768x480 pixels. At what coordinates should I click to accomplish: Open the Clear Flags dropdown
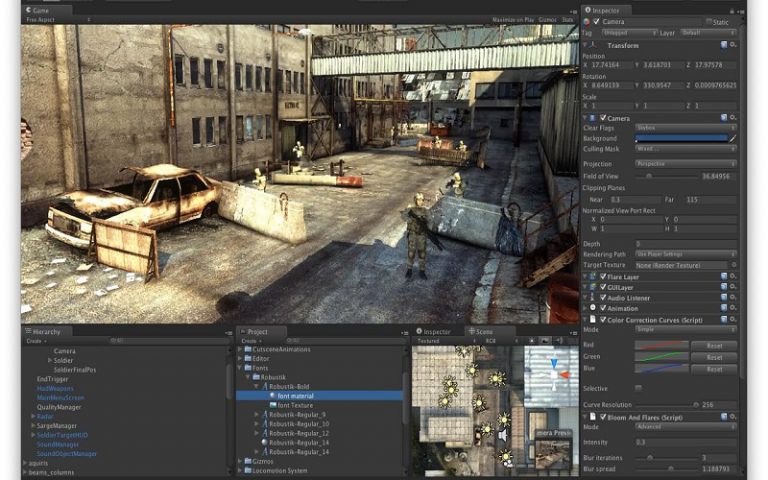[x=685, y=128]
